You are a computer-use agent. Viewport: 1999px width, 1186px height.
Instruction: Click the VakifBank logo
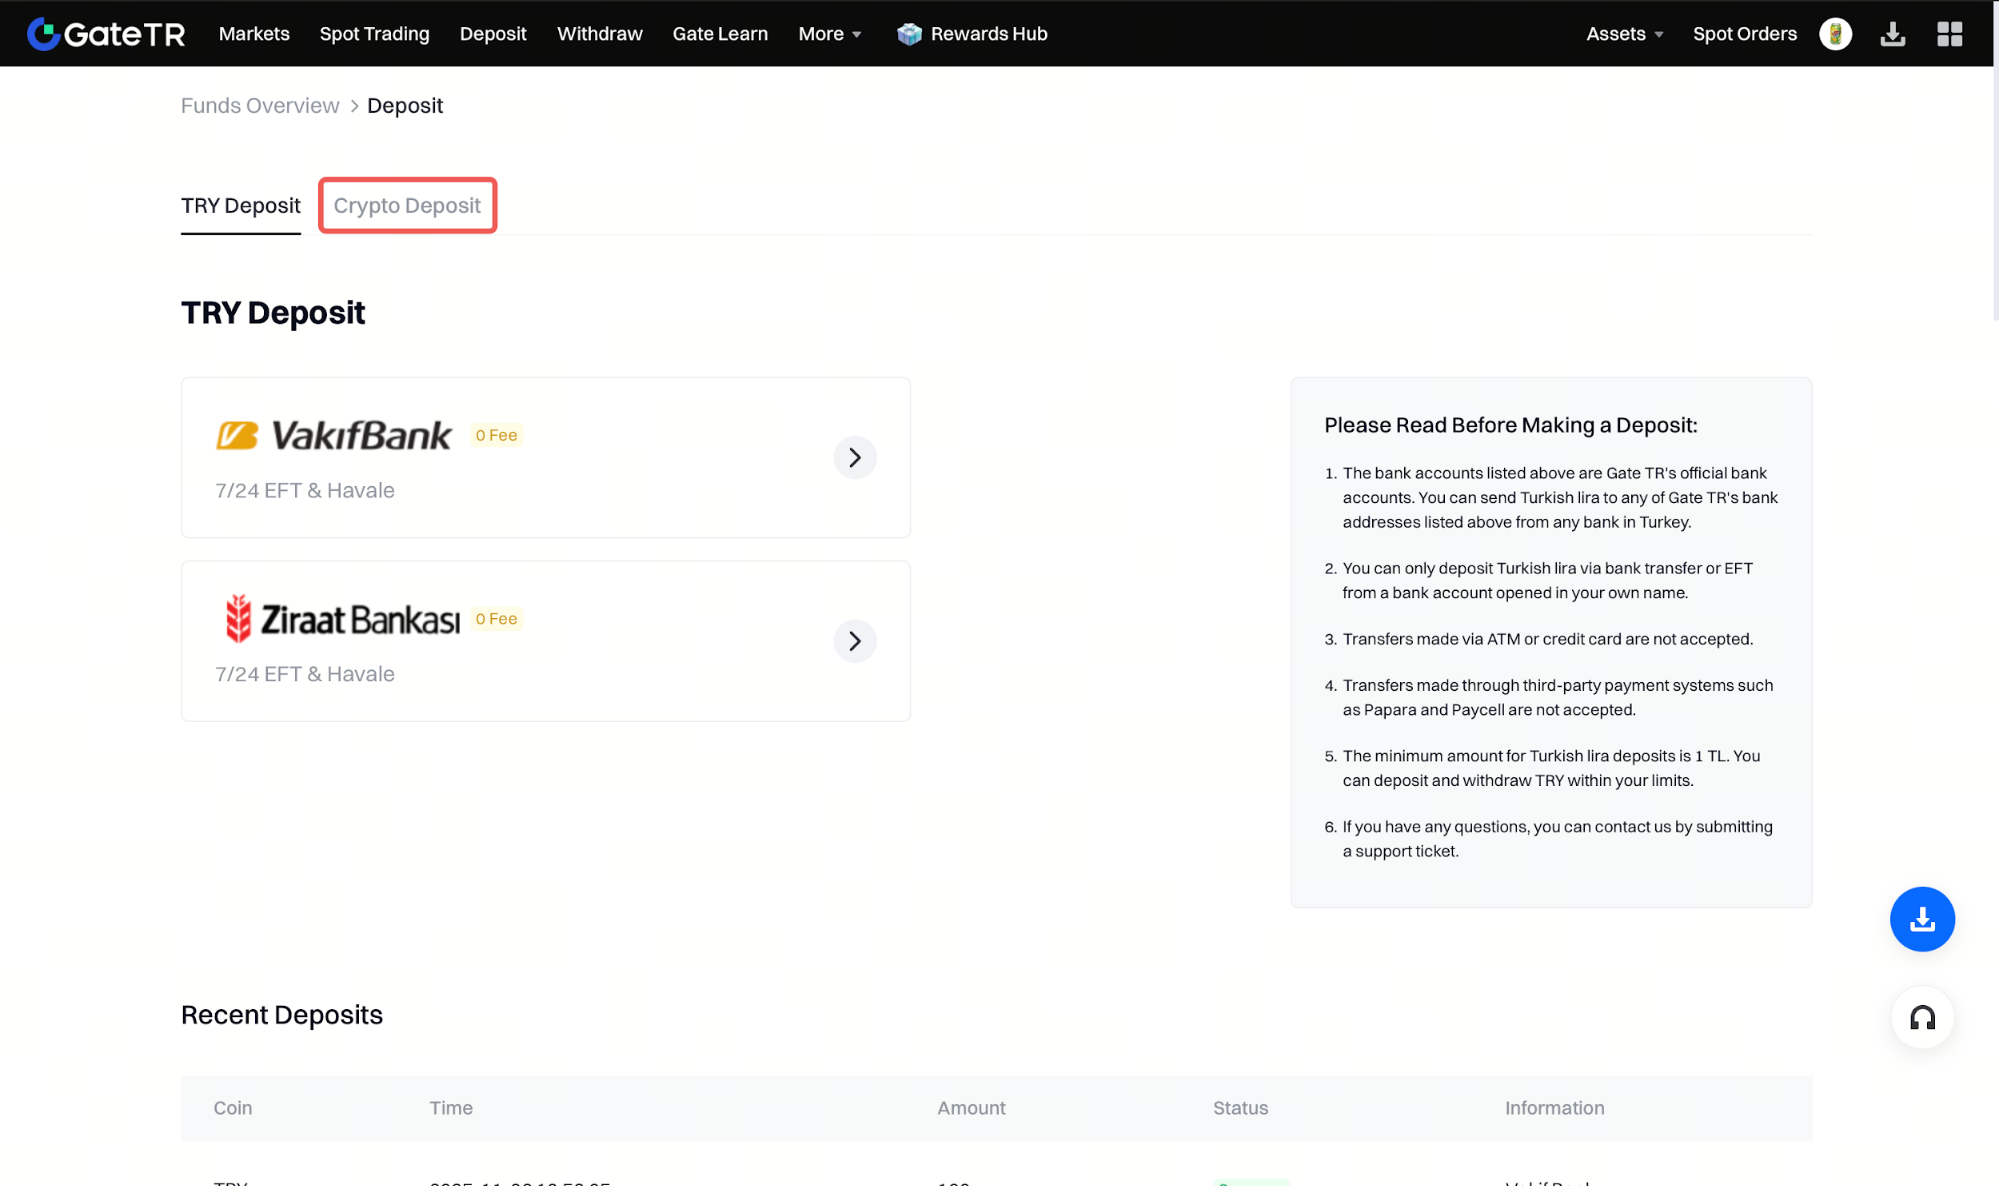[x=334, y=435]
